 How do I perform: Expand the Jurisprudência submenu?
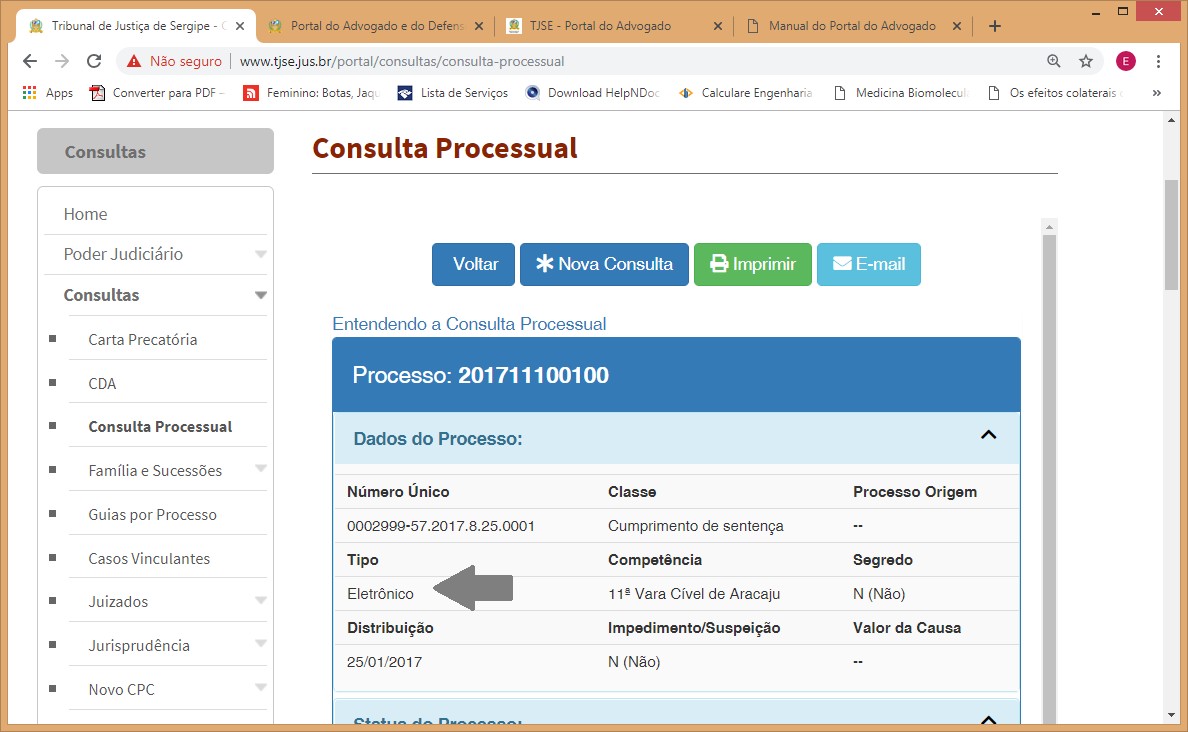260,645
